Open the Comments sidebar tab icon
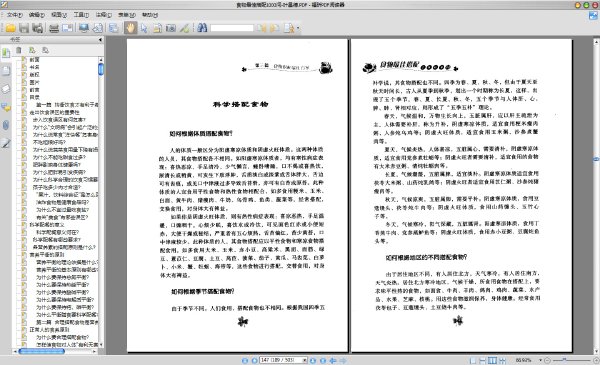600x365 pixels. point(6,107)
